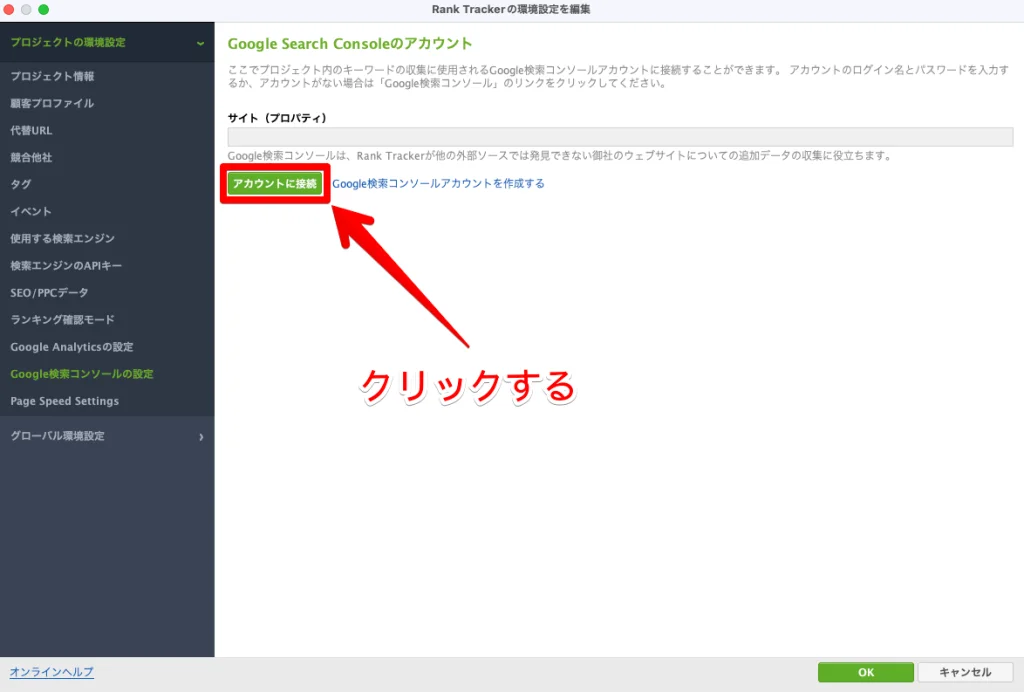Open ランキング確認モード settings
The height and width of the screenshot is (692, 1024).
pyautogui.click(x=63, y=320)
